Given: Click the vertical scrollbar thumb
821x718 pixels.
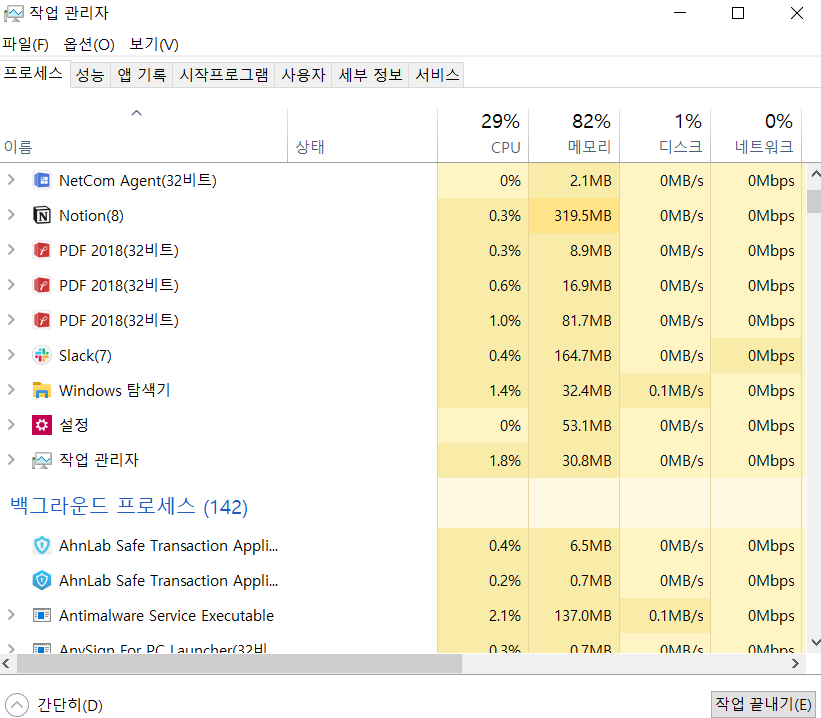Looking at the screenshot, I should tap(814, 202).
